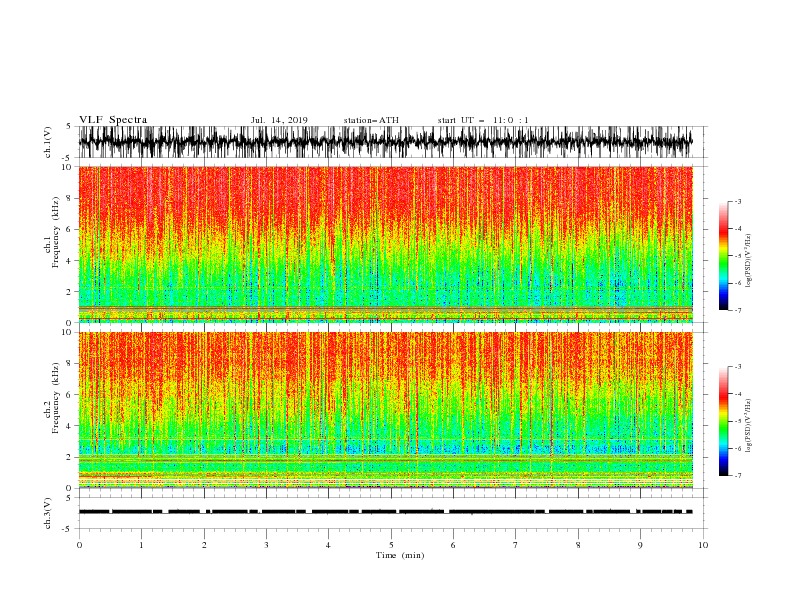792x612 pixels.
Task: Click time axis tick label "9"
Action: coord(640,545)
